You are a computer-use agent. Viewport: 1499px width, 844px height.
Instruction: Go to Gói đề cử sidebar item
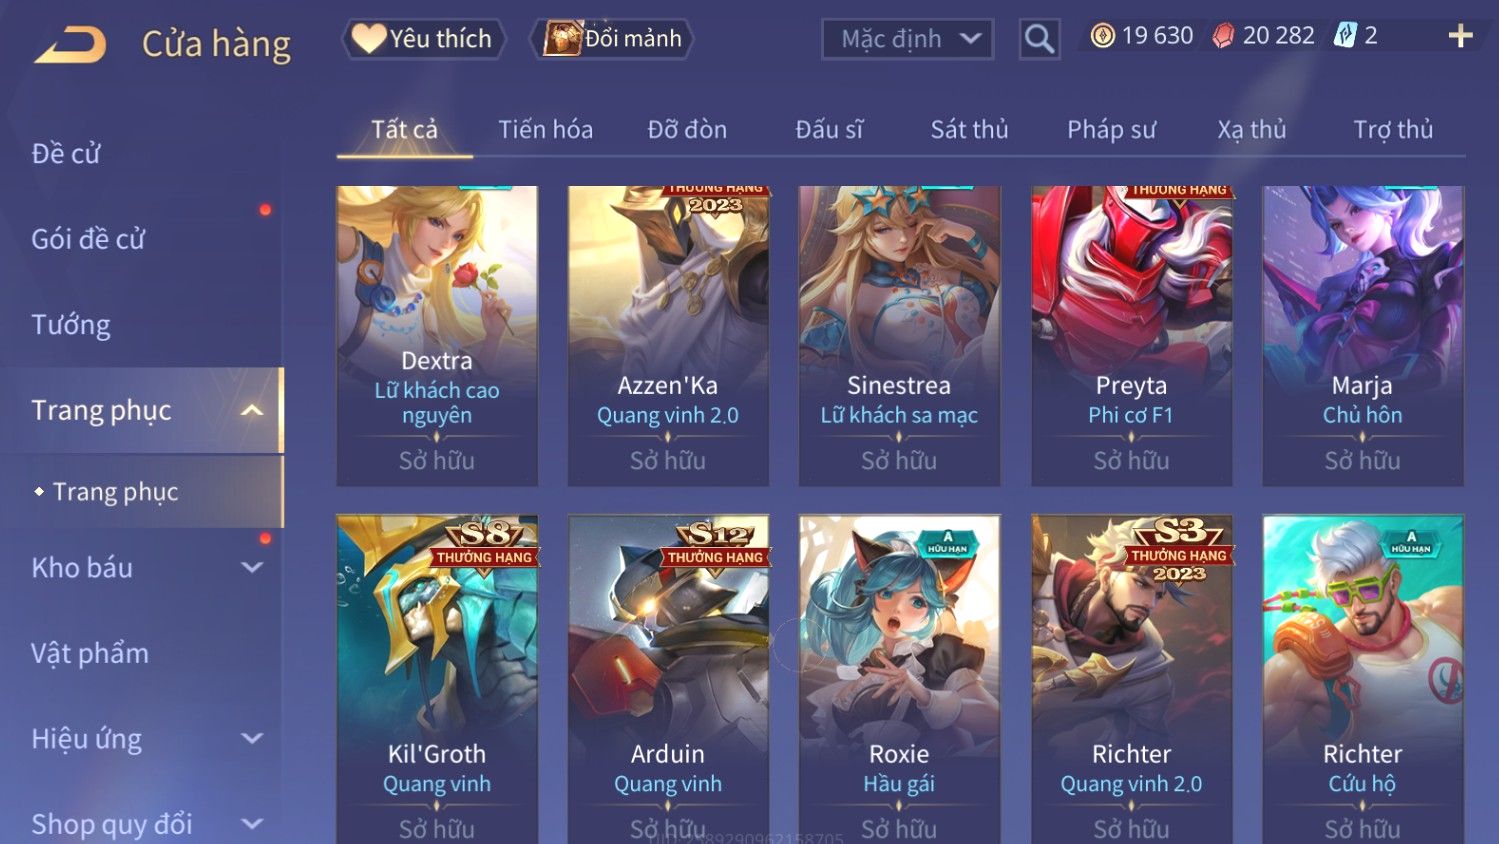88,239
